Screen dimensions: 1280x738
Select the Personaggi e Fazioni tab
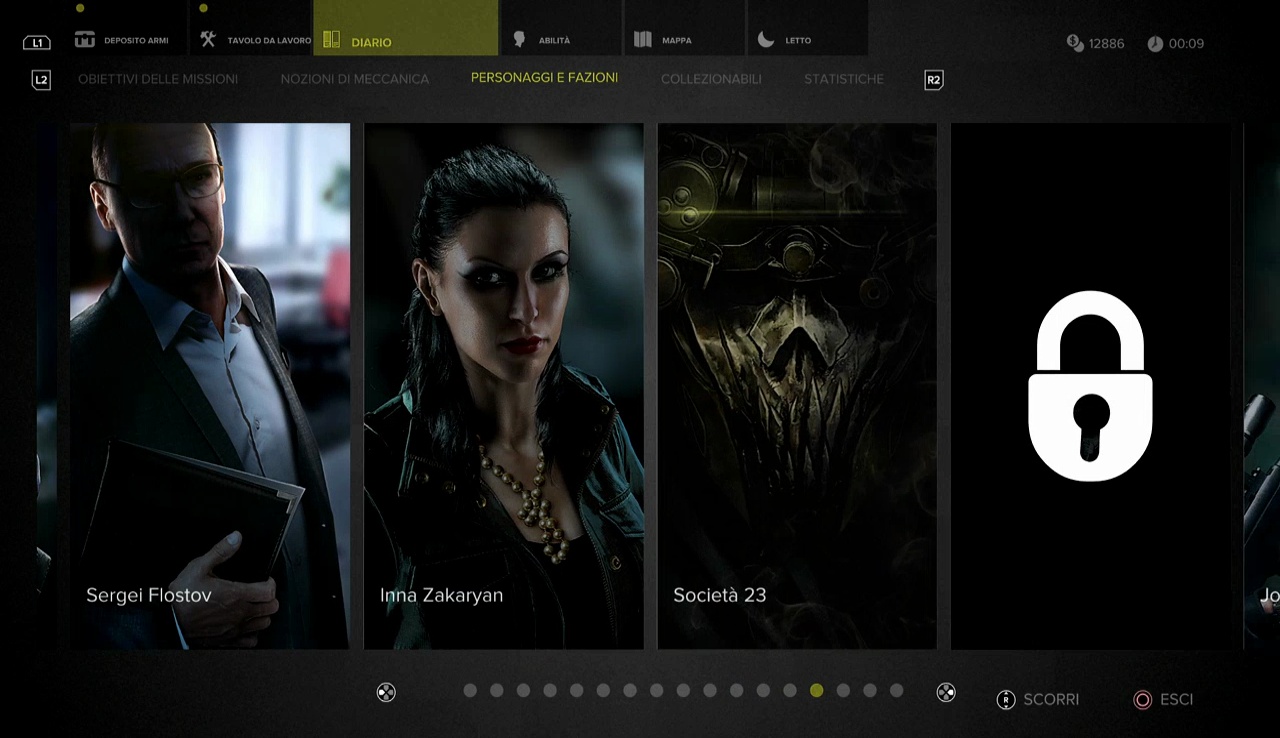(545, 77)
